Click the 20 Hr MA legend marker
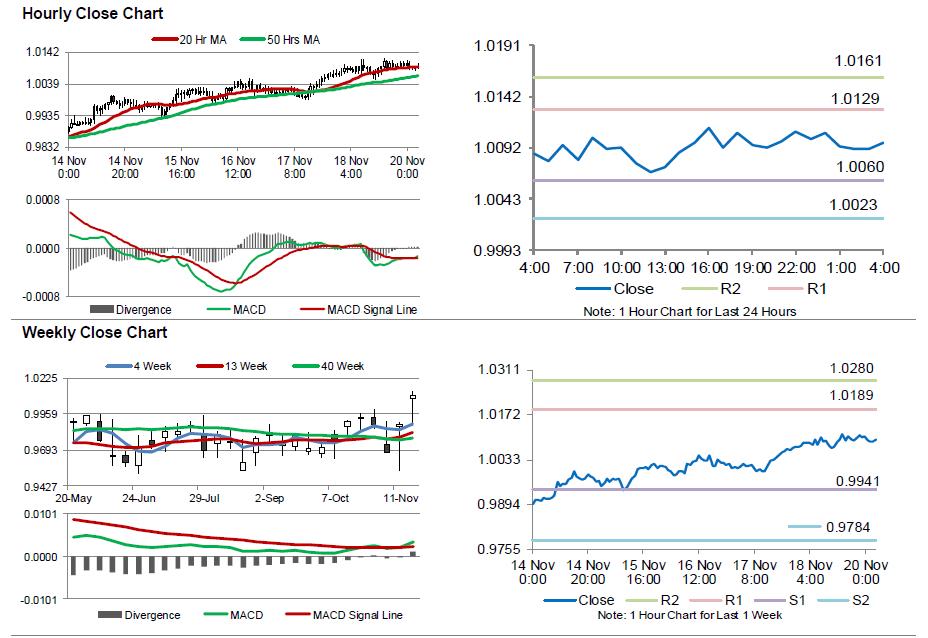This screenshot has height=638, width=928. click(164, 39)
